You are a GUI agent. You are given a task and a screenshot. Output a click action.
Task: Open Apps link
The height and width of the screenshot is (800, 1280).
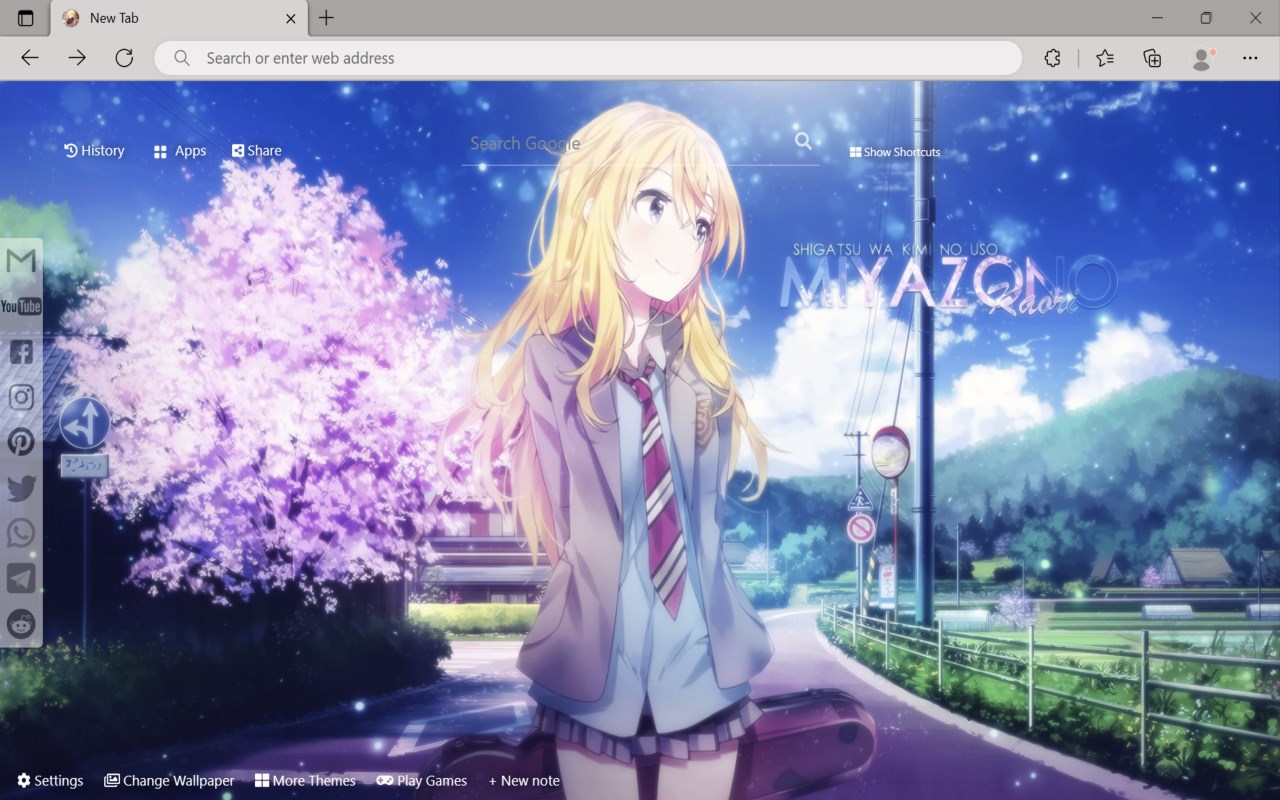point(180,151)
